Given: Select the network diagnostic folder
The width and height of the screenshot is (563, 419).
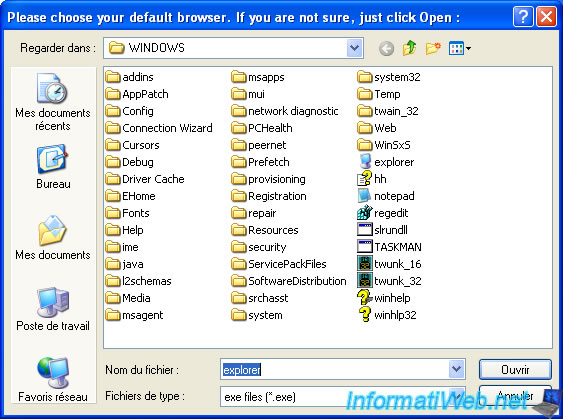Looking at the screenshot, I should pyautogui.click(x=285, y=111).
